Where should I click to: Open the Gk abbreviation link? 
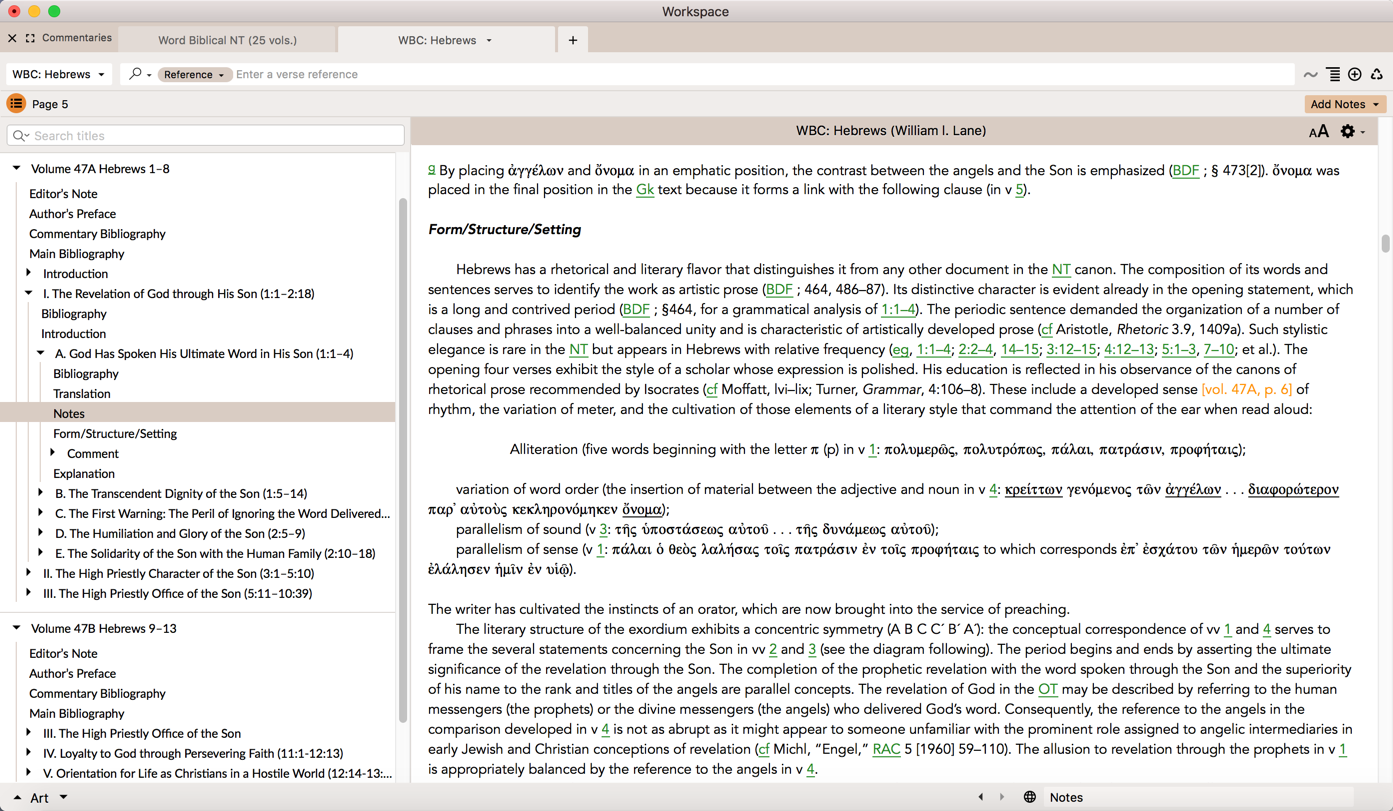pyautogui.click(x=645, y=190)
